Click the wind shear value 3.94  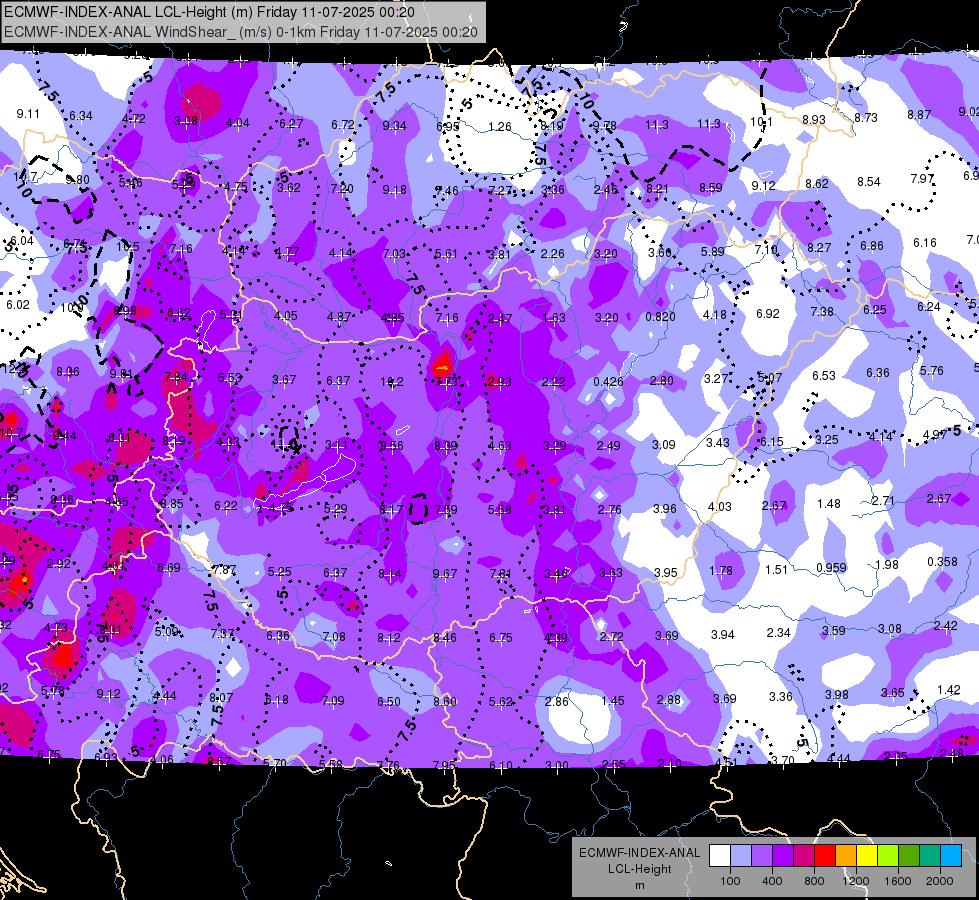click(723, 635)
